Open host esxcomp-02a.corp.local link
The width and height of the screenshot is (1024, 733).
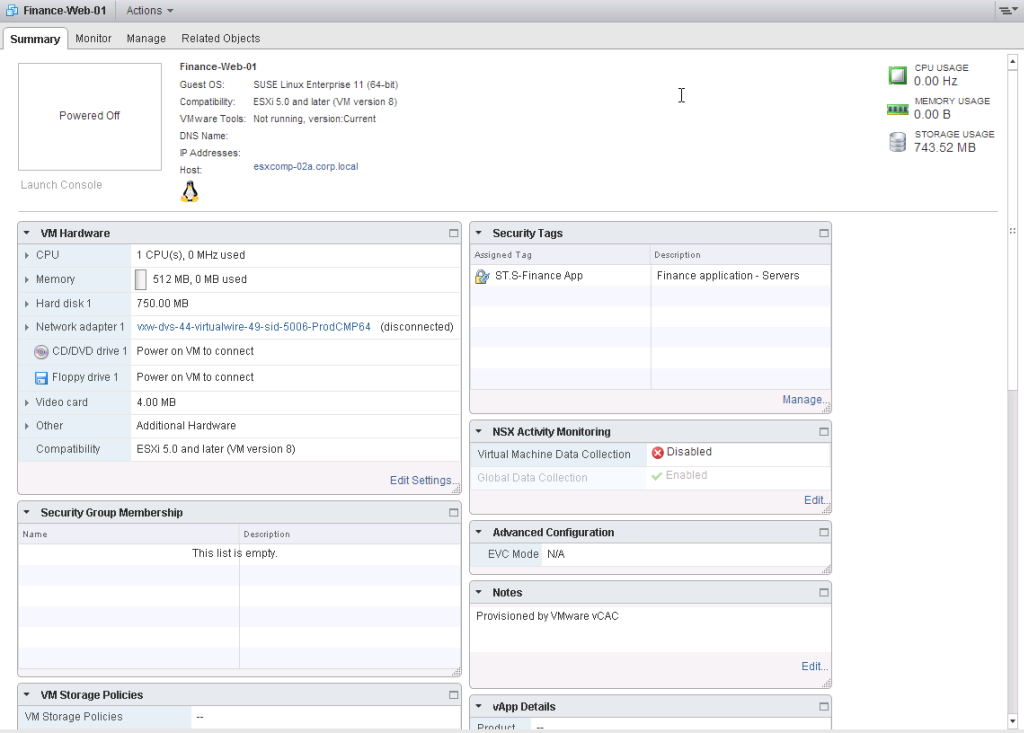tap(306, 167)
